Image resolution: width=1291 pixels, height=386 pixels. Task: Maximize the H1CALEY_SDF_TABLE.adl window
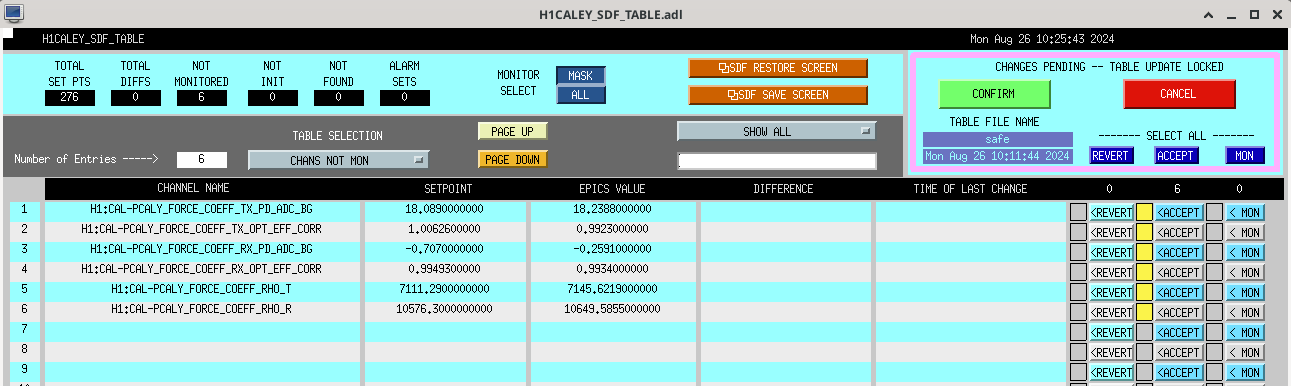[x=1254, y=15]
